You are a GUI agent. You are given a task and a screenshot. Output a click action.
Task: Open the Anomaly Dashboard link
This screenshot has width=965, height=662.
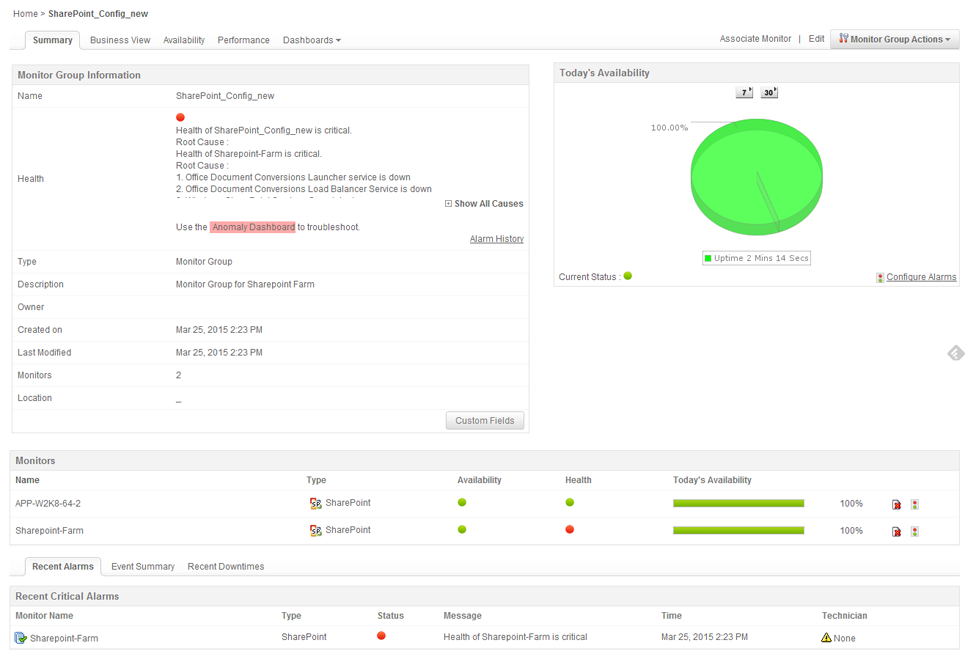(x=253, y=227)
